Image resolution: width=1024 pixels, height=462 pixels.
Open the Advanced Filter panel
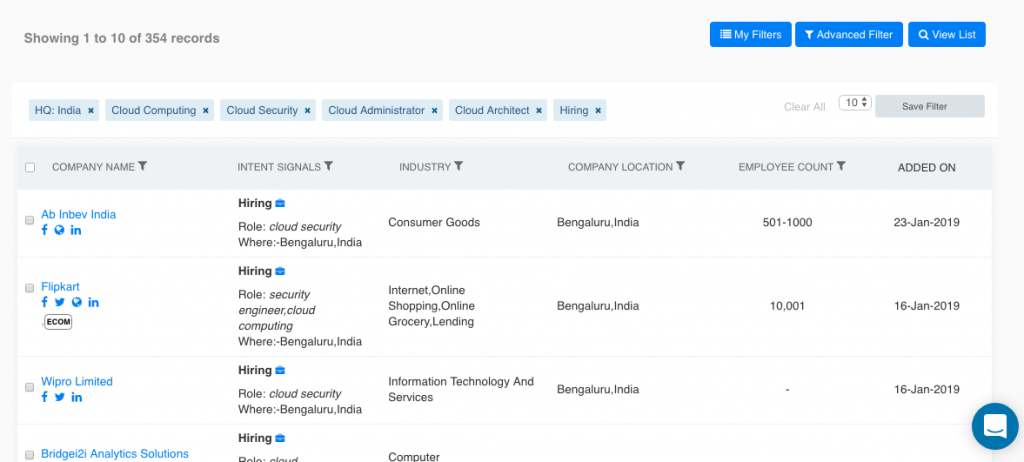848,35
